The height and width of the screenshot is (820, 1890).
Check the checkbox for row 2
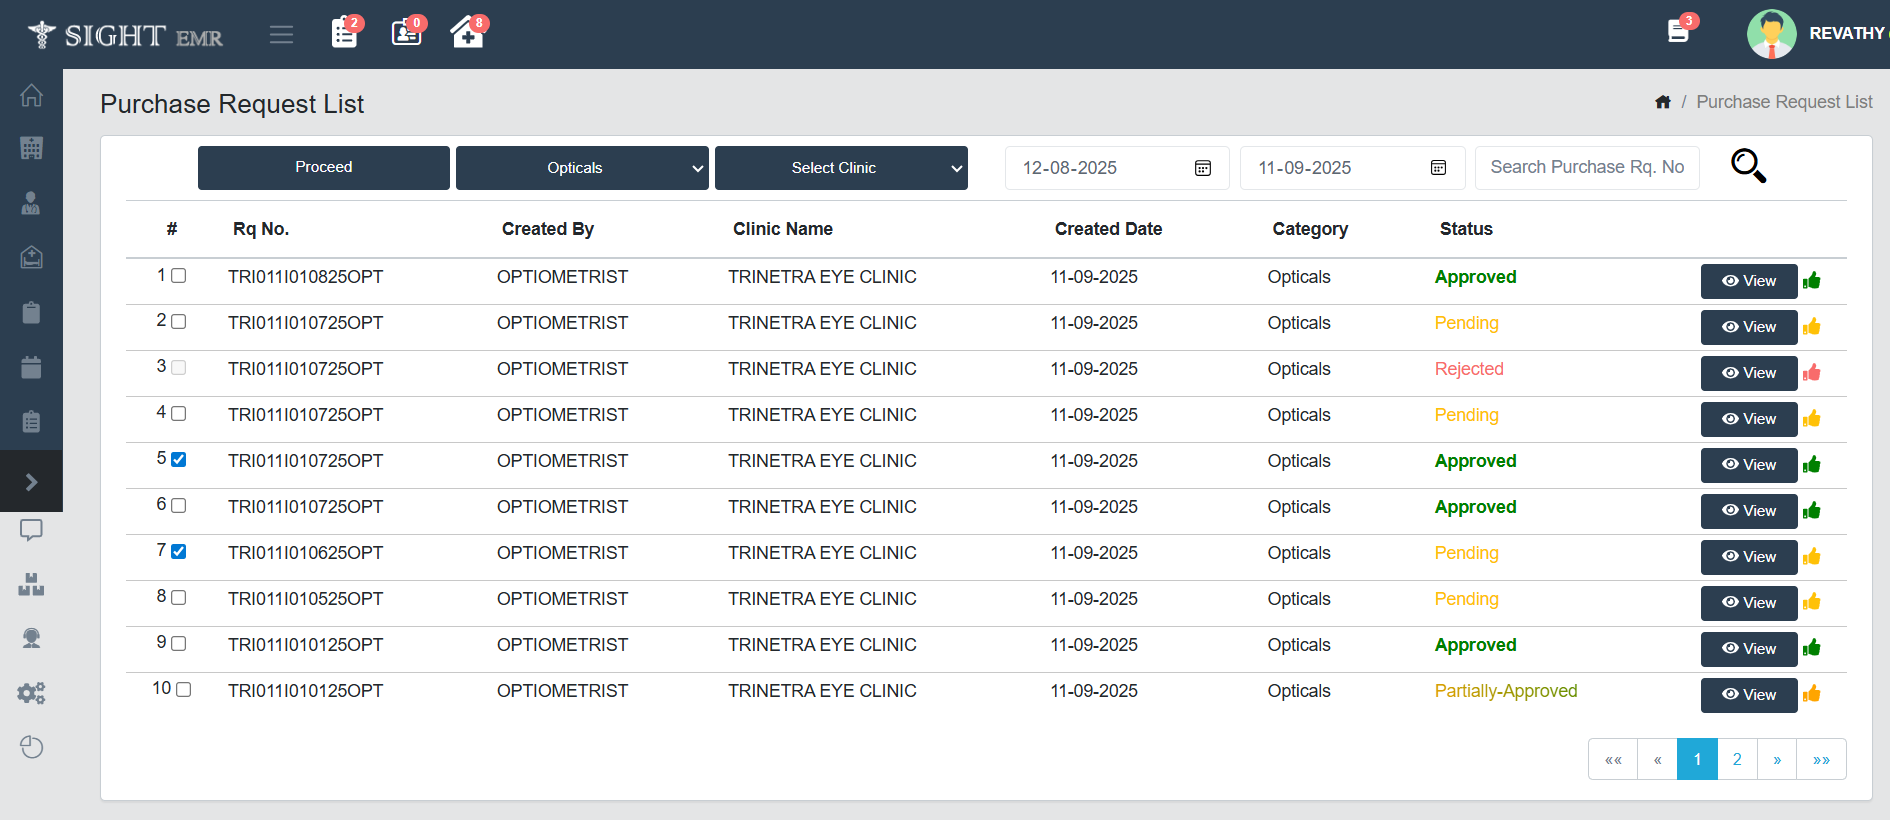[179, 322]
